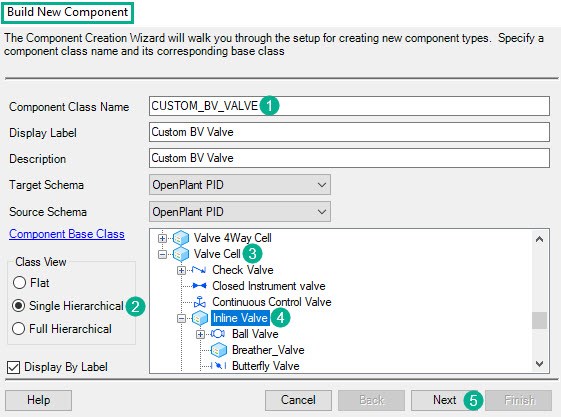Choose Full Hierarchical class view
Screen dimensions: 561x417
click(19, 329)
